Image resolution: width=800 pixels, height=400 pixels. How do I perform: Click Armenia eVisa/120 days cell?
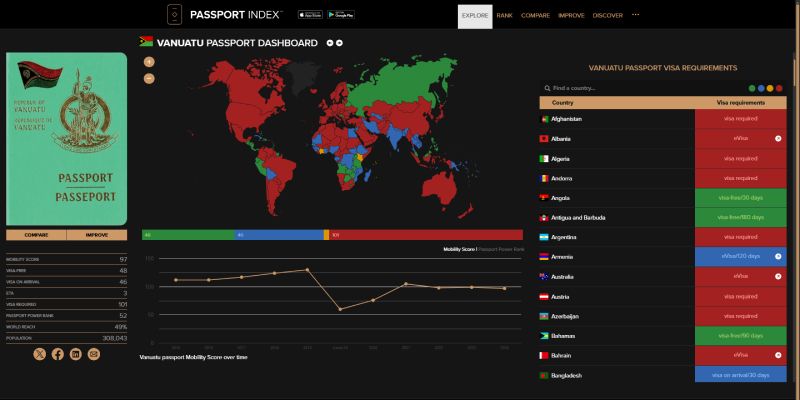click(x=741, y=257)
